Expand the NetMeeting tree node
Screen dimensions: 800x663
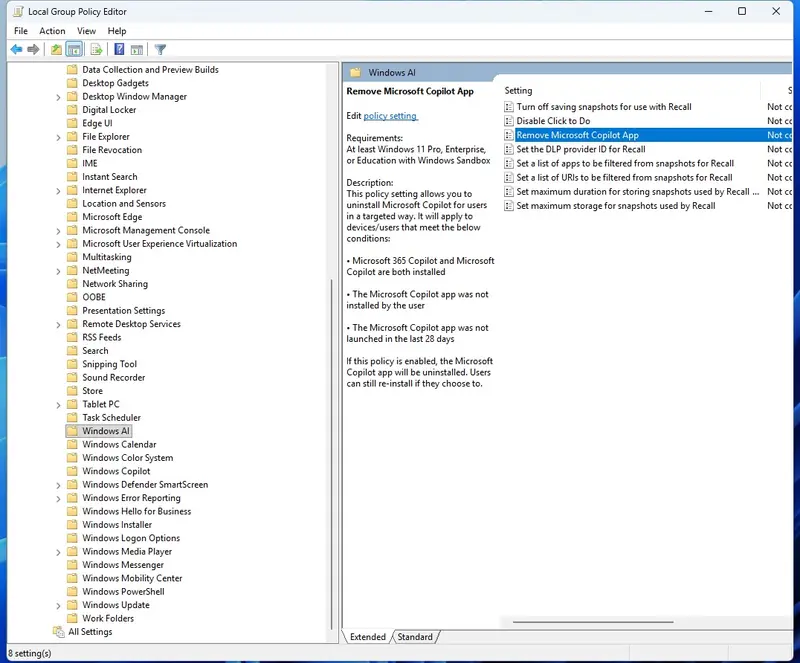(x=58, y=271)
